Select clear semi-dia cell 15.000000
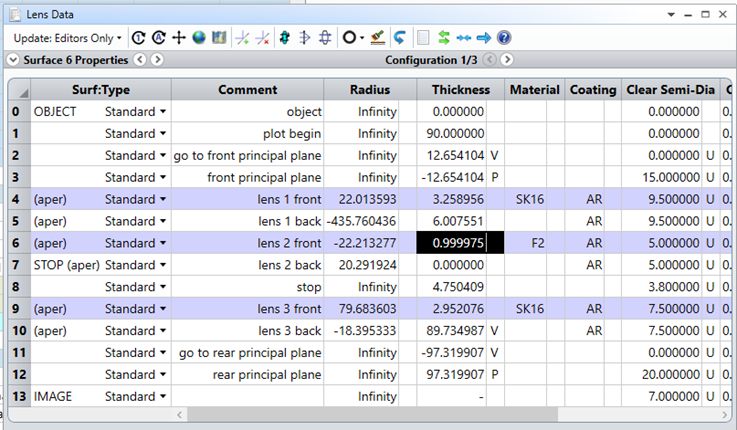Screen dimensions: 737x430 (x=662, y=178)
